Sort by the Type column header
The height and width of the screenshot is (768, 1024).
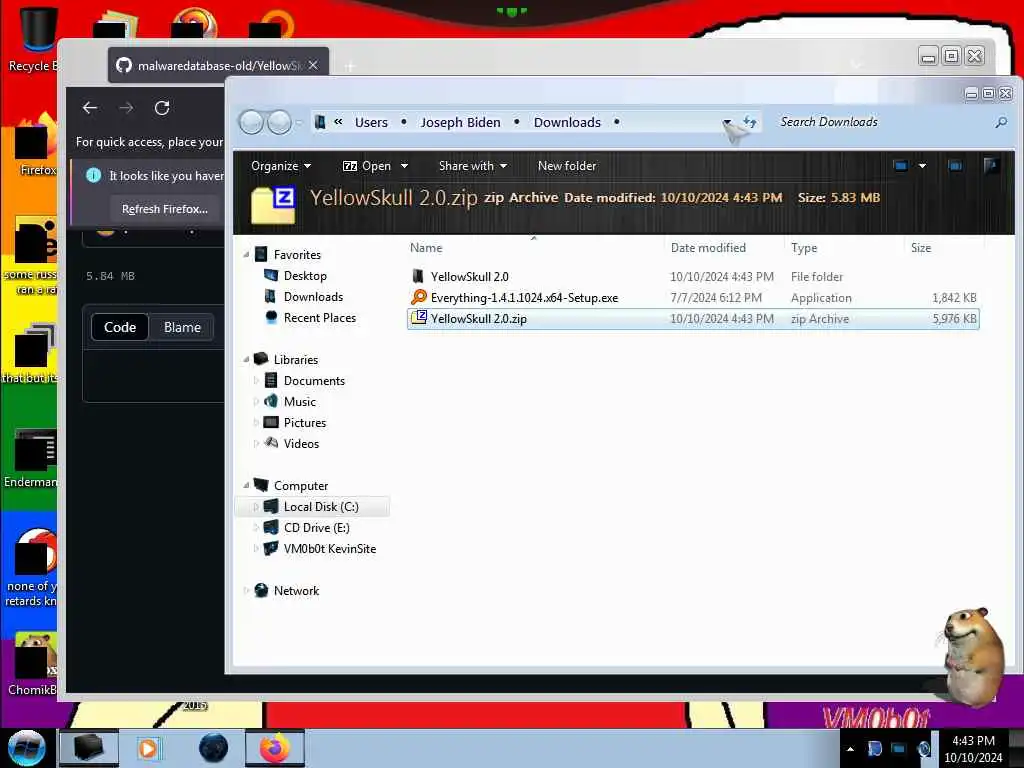click(844, 248)
